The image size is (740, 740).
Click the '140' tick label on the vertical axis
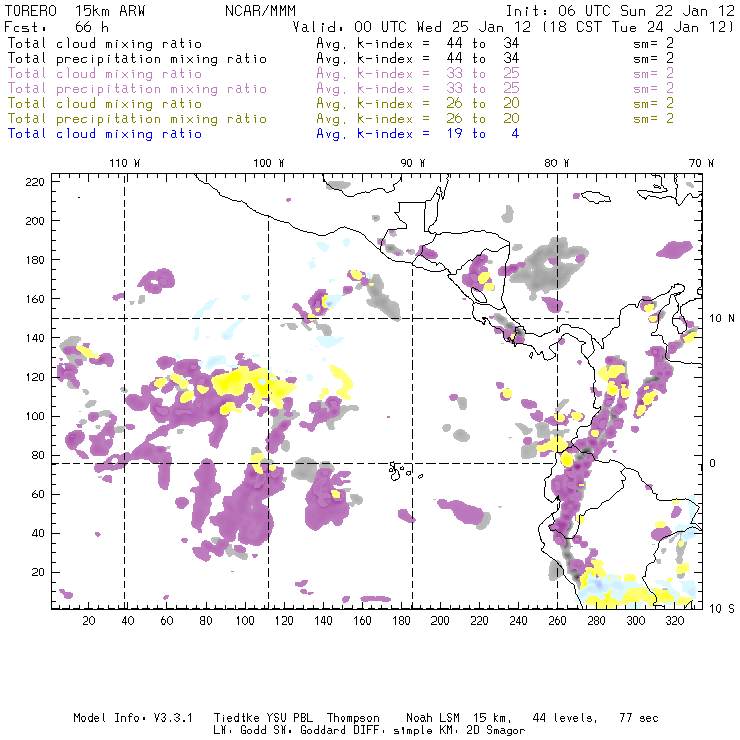[x=34, y=338]
